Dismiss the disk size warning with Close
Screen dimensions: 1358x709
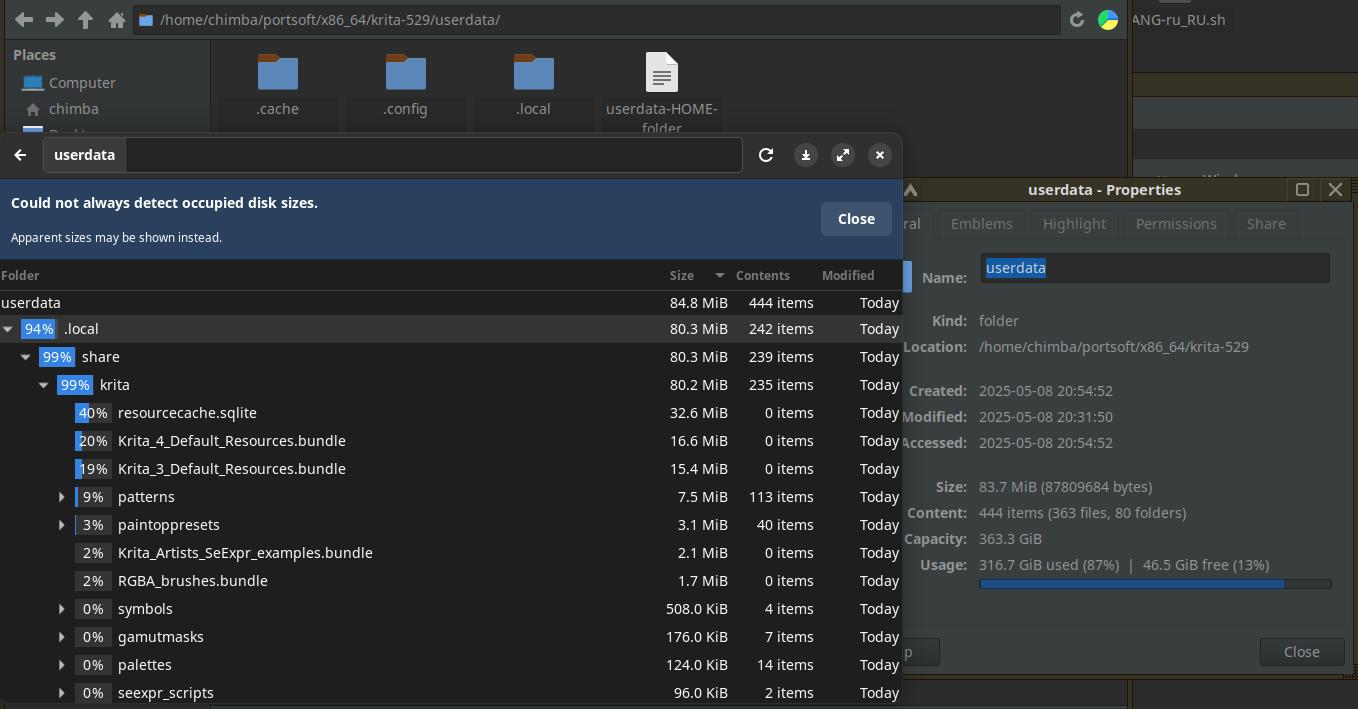pyautogui.click(x=856, y=219)
